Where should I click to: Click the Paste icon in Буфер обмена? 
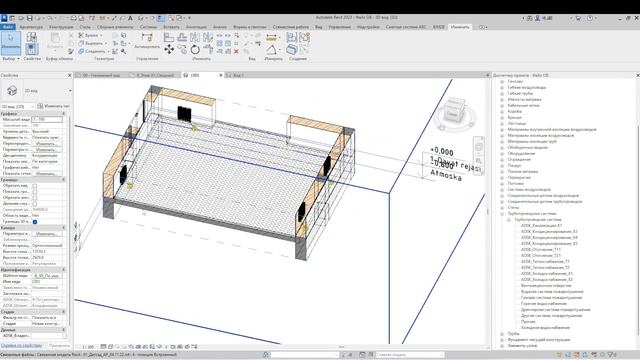(x=55, y=42)
